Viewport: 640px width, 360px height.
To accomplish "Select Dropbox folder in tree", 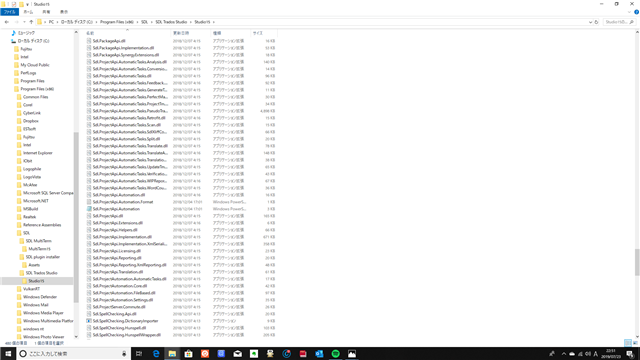I will tap(31, 121).
